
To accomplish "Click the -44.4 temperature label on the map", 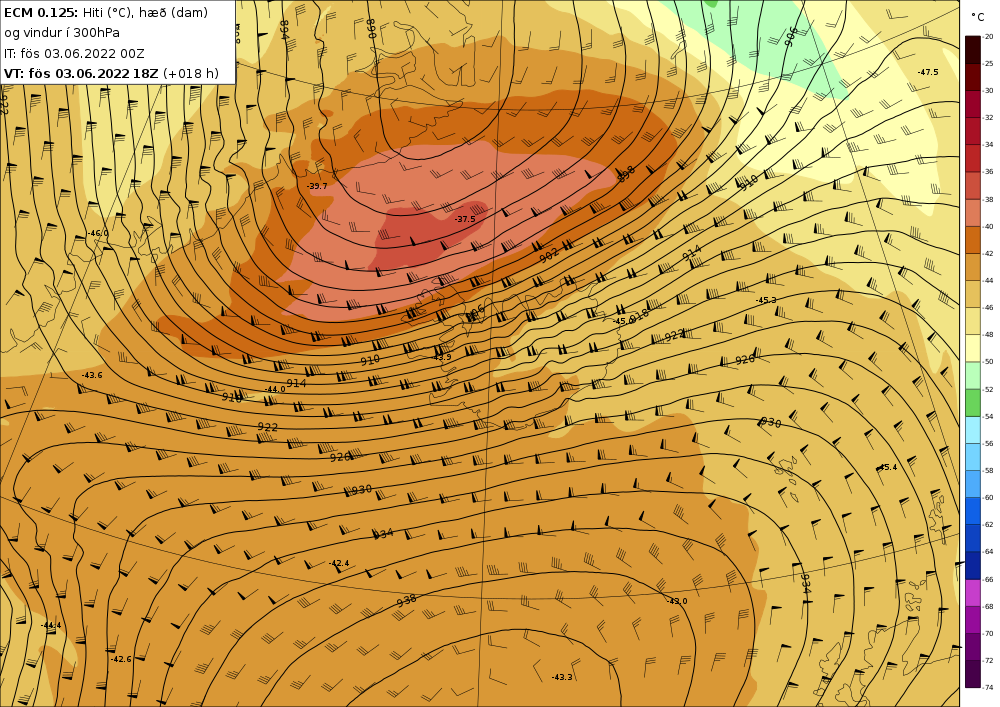I will point(51,625).
